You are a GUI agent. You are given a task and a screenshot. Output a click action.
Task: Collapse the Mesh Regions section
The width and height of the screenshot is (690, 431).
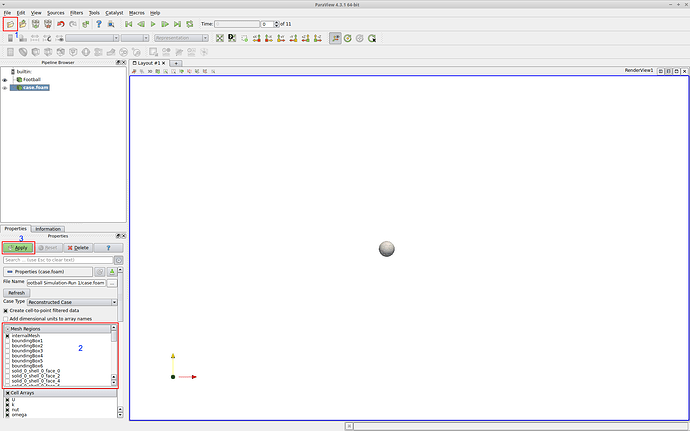7,329
